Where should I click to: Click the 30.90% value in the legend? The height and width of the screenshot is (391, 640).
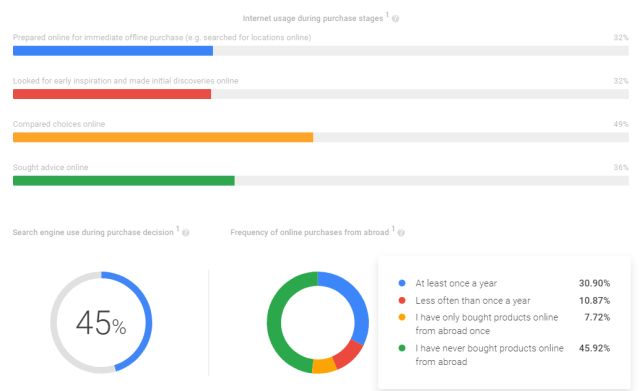pyautogui.click(x=594, y=283)
